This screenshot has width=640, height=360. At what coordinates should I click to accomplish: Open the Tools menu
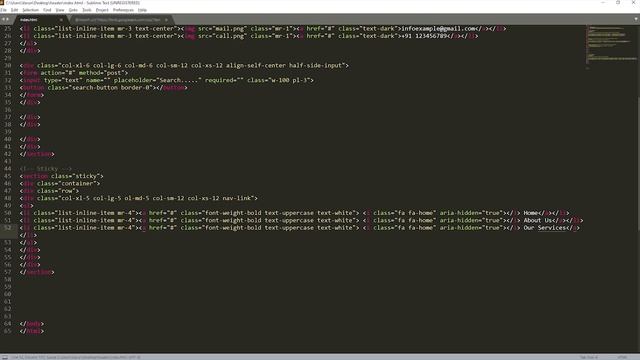click(x=87, y=10)
